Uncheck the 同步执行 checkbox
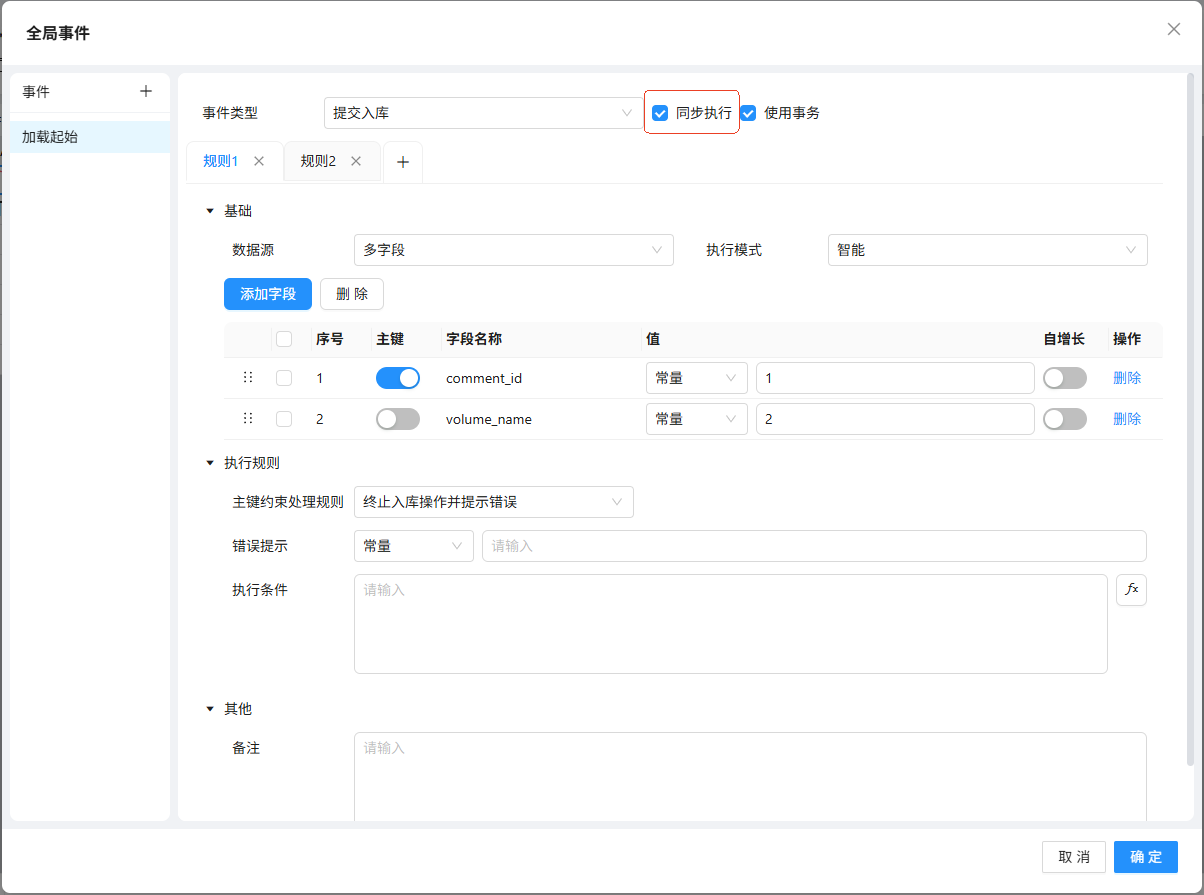Screen dimensions: 1204x895 [660, 113]
